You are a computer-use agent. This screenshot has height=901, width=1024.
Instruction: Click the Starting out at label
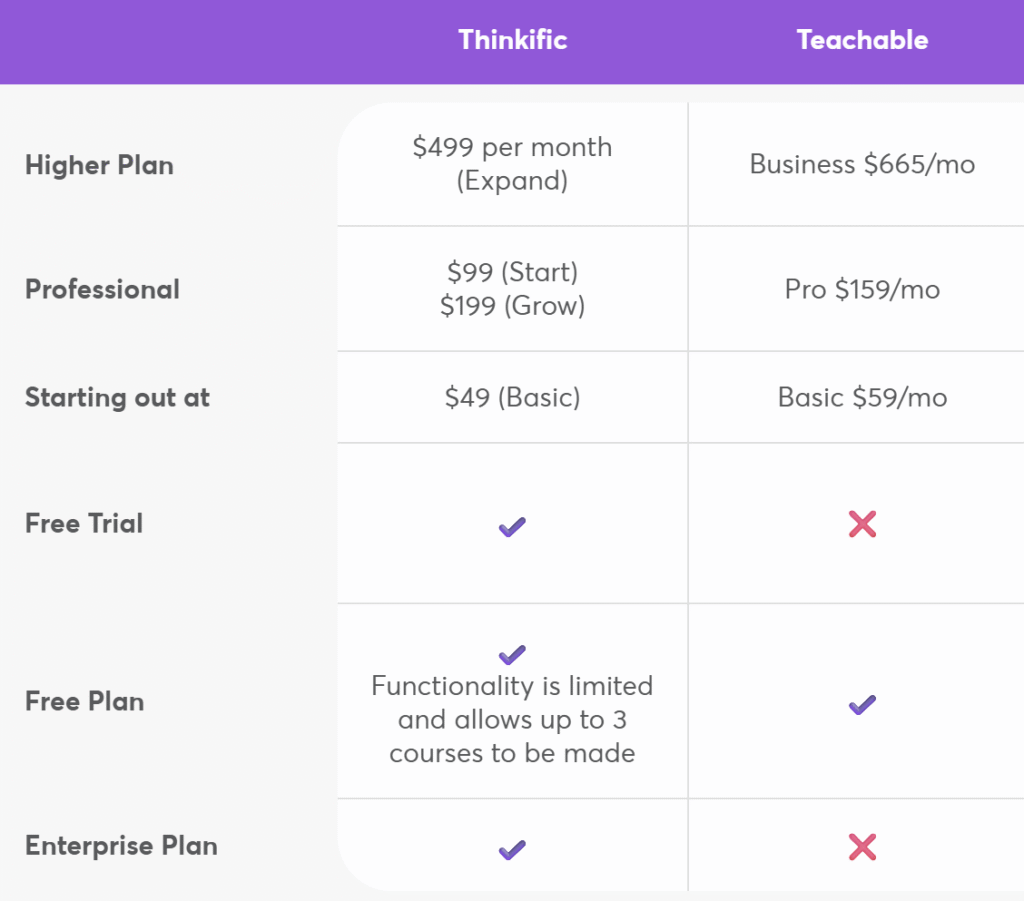118,397
